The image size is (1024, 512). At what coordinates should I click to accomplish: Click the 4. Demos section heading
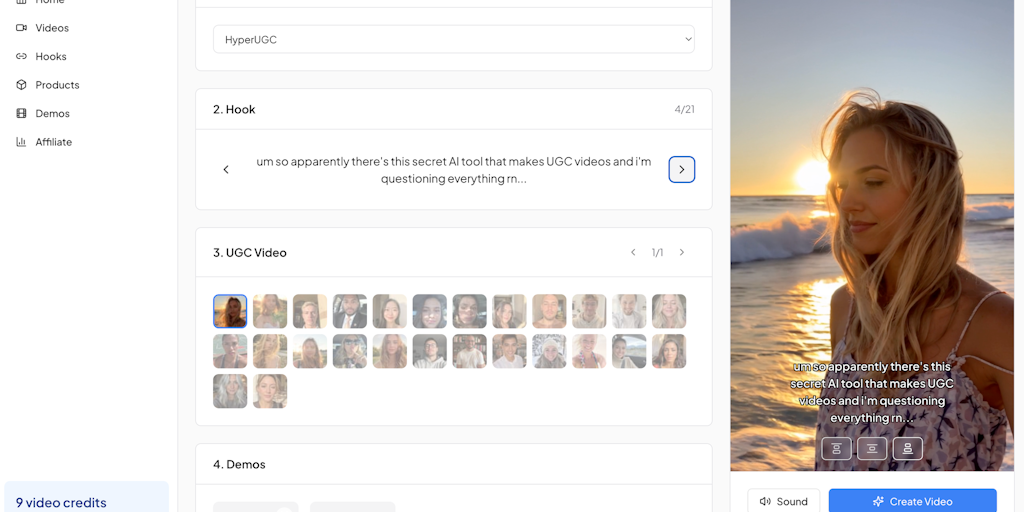(240, 464)
